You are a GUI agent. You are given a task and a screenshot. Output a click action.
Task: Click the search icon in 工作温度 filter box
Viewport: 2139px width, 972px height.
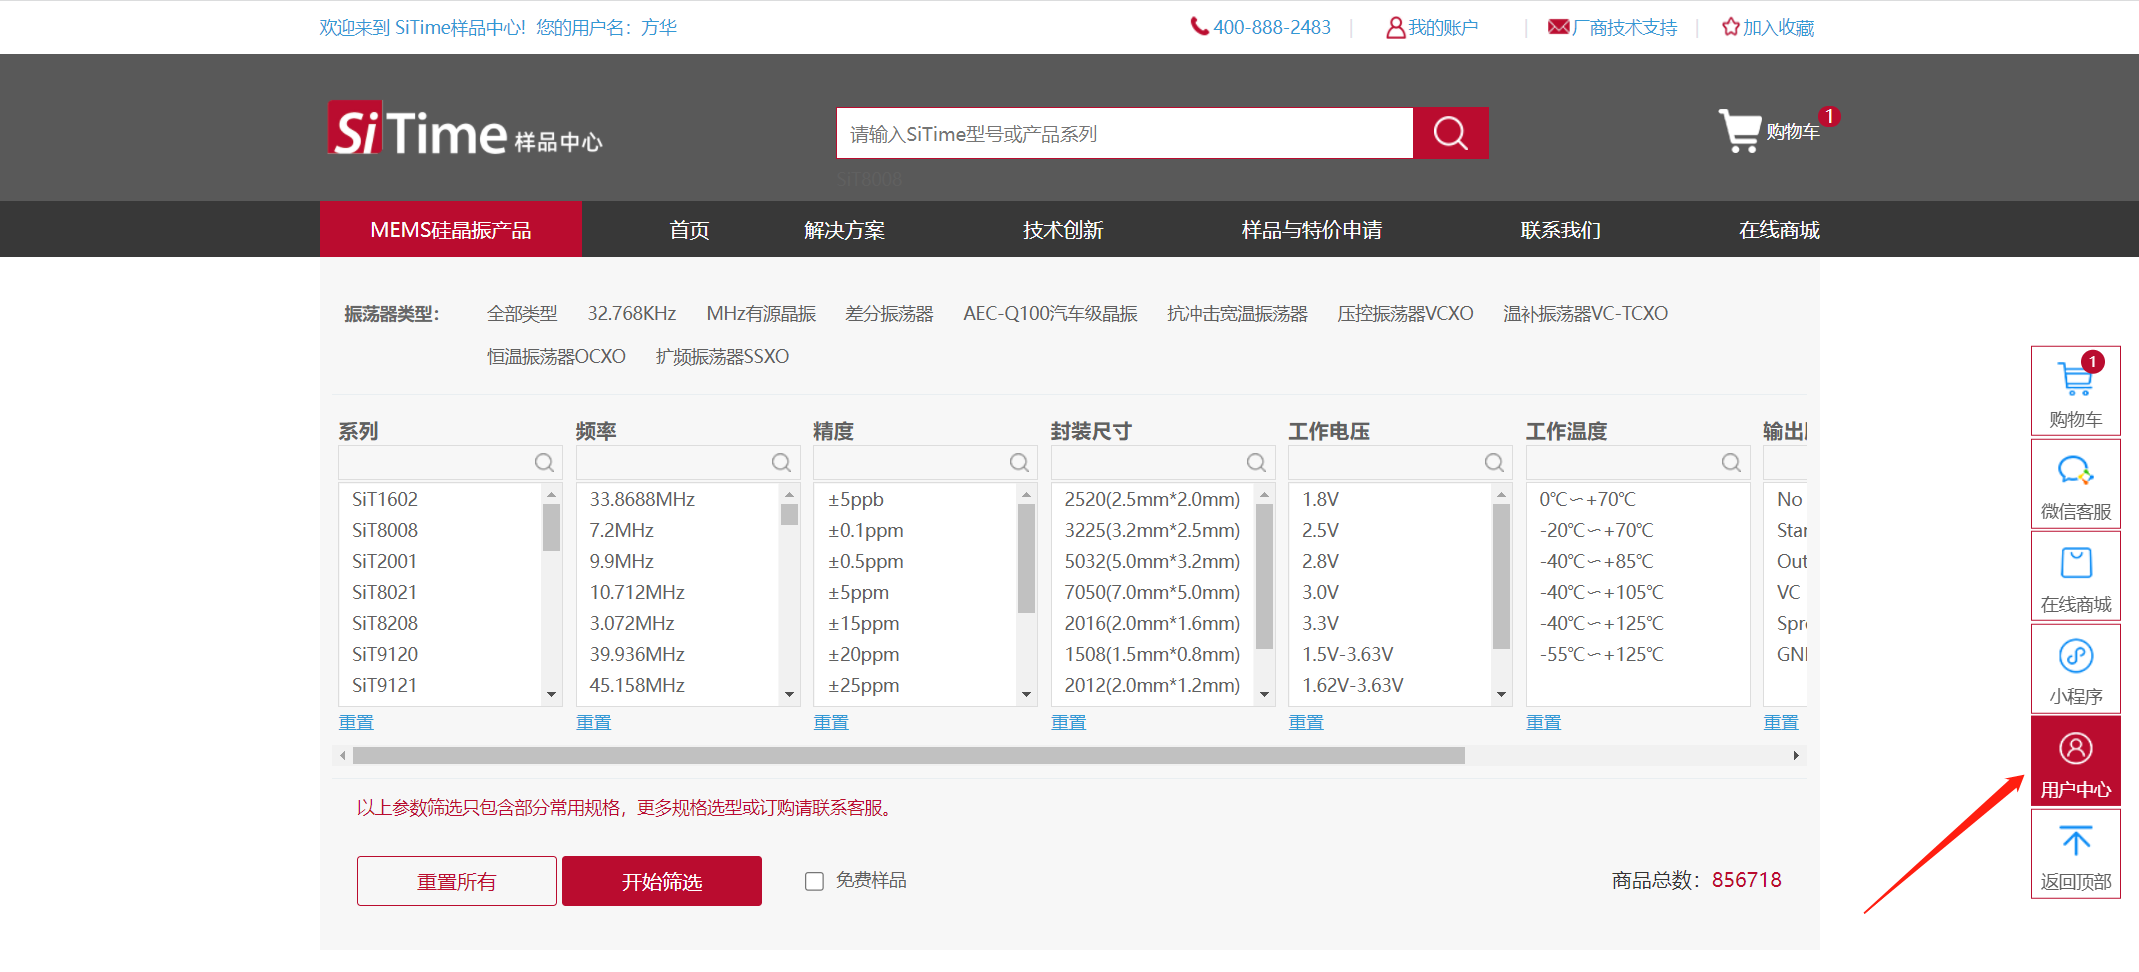coord(1731,462)
